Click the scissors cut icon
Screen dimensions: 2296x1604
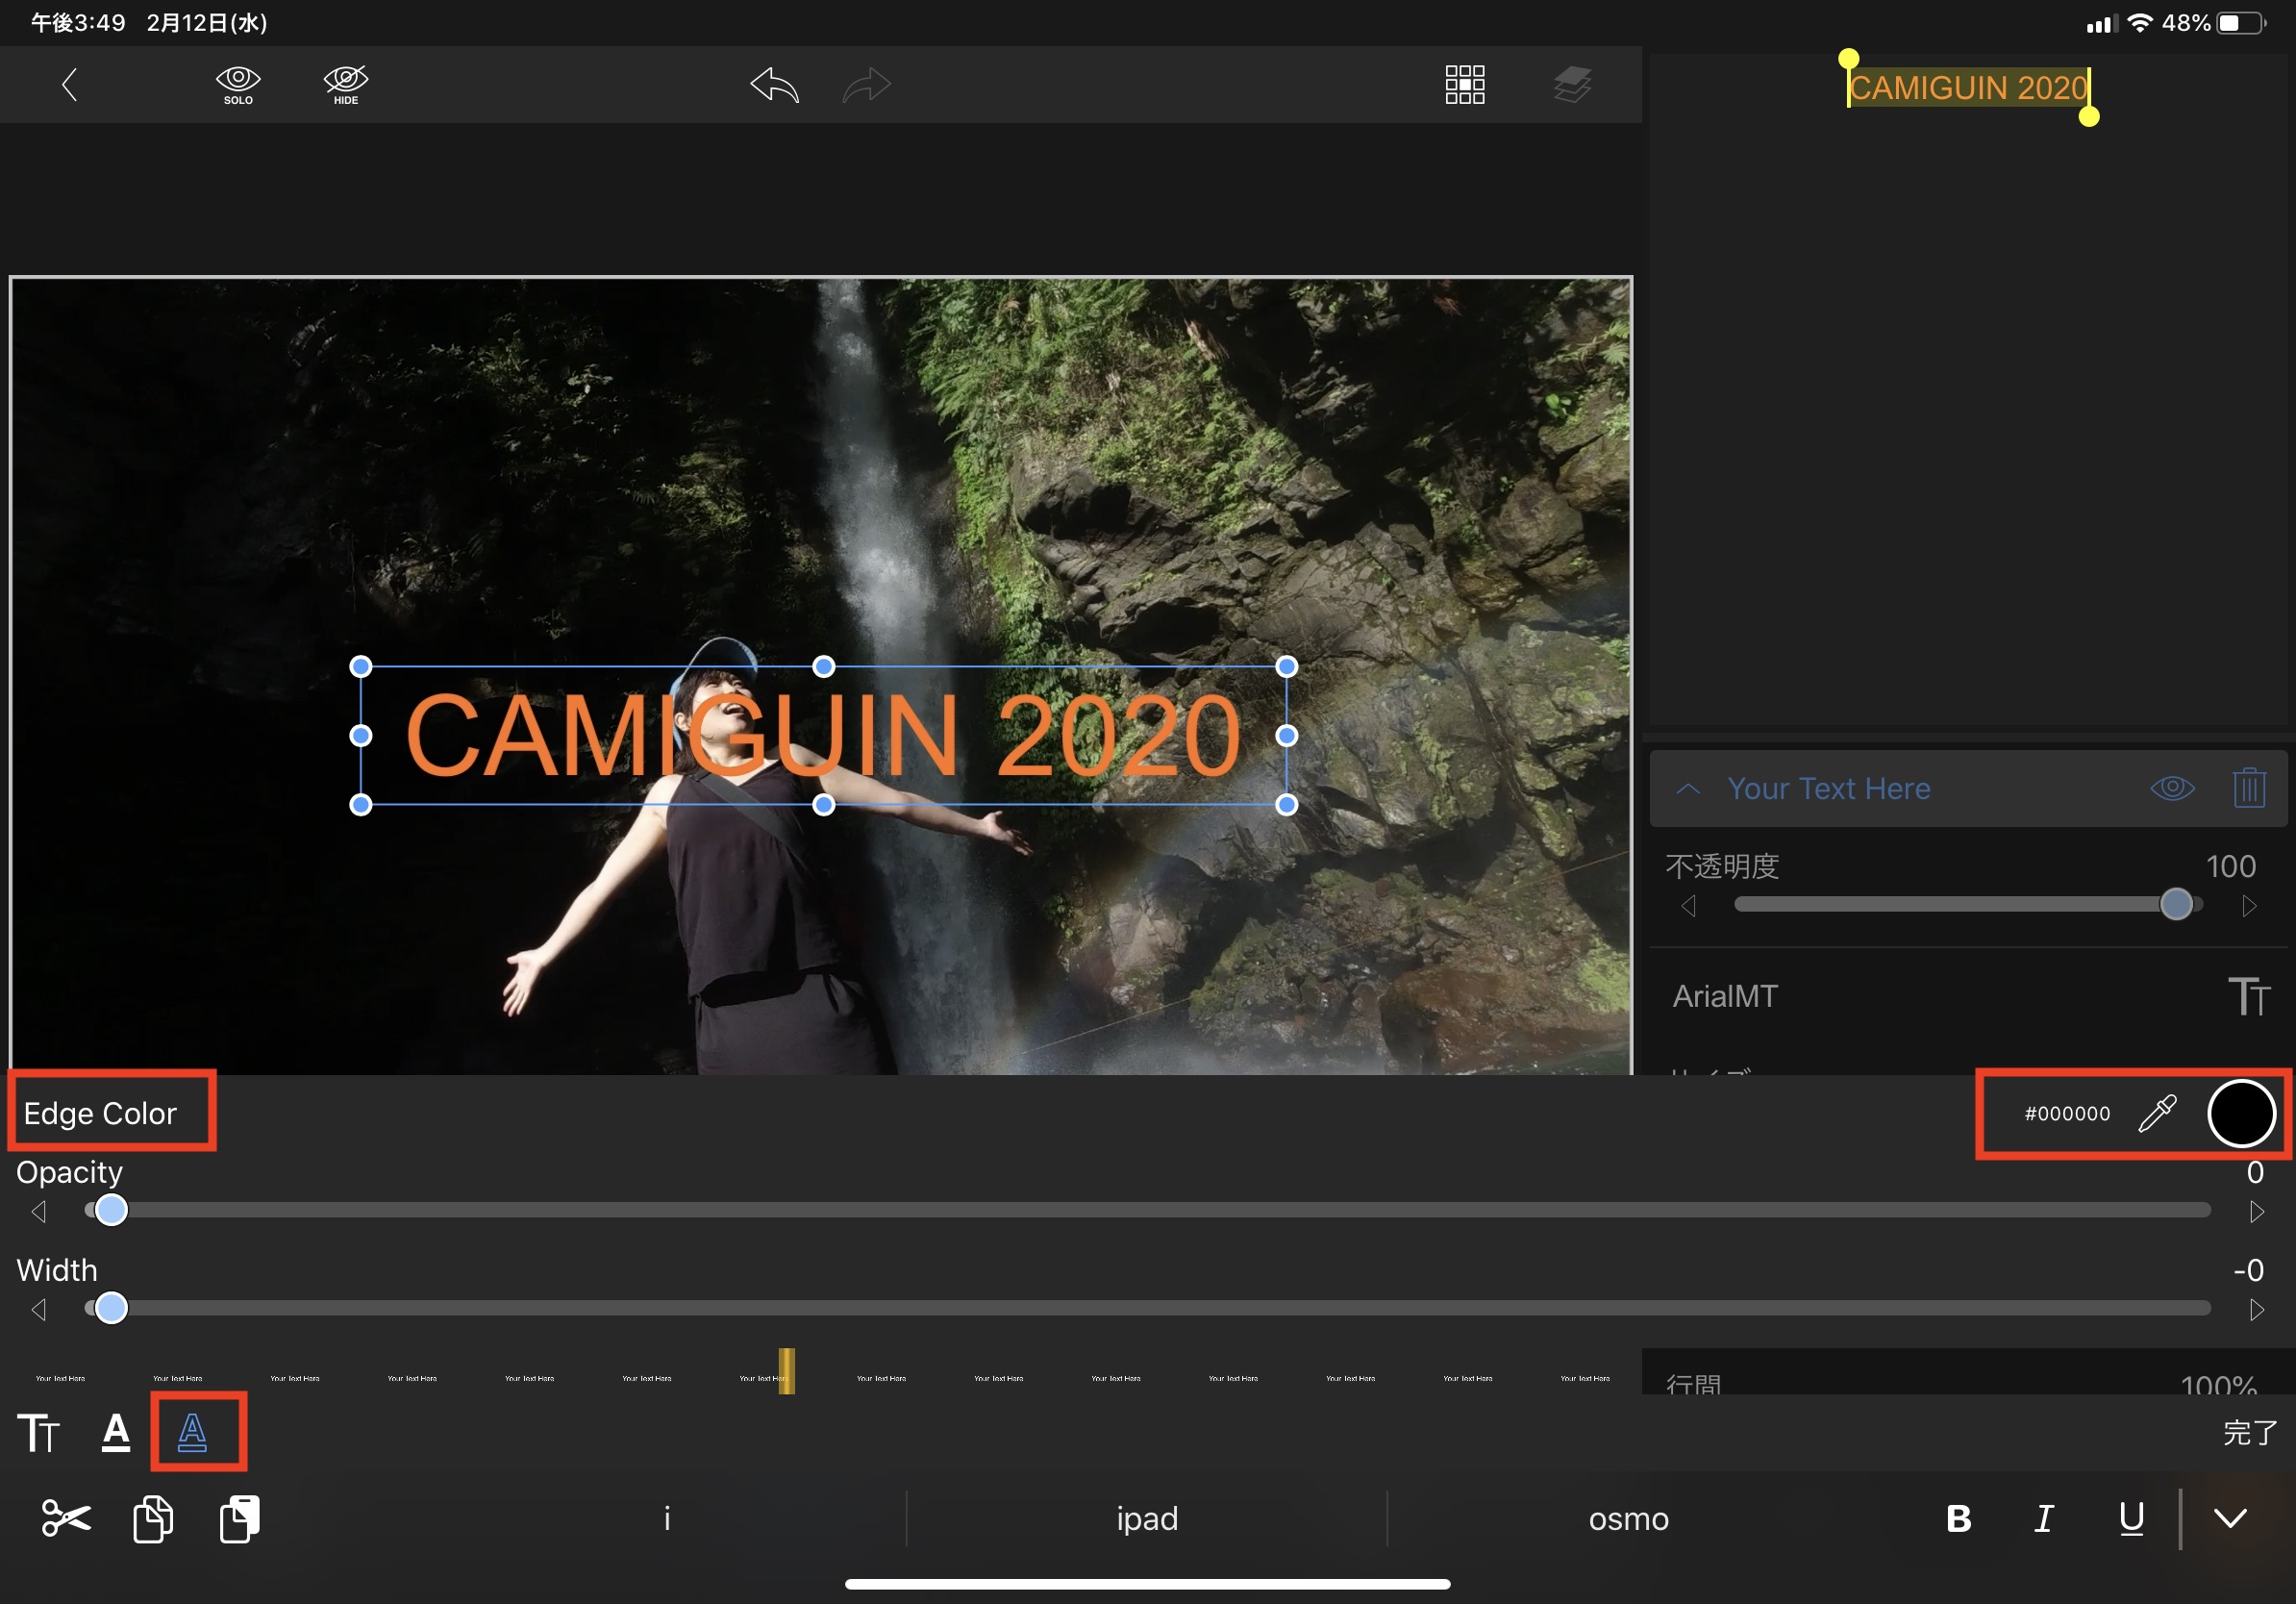66,1518
